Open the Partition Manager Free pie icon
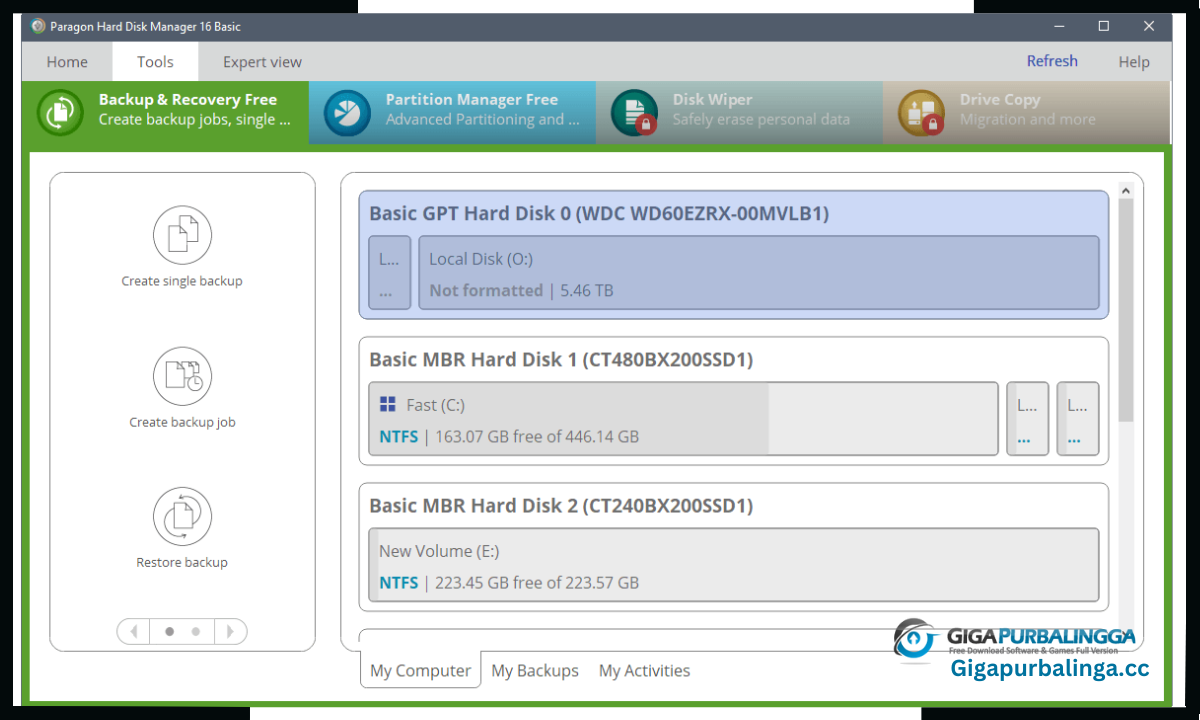The image size is (1200, 720). [x=348, y=111]
